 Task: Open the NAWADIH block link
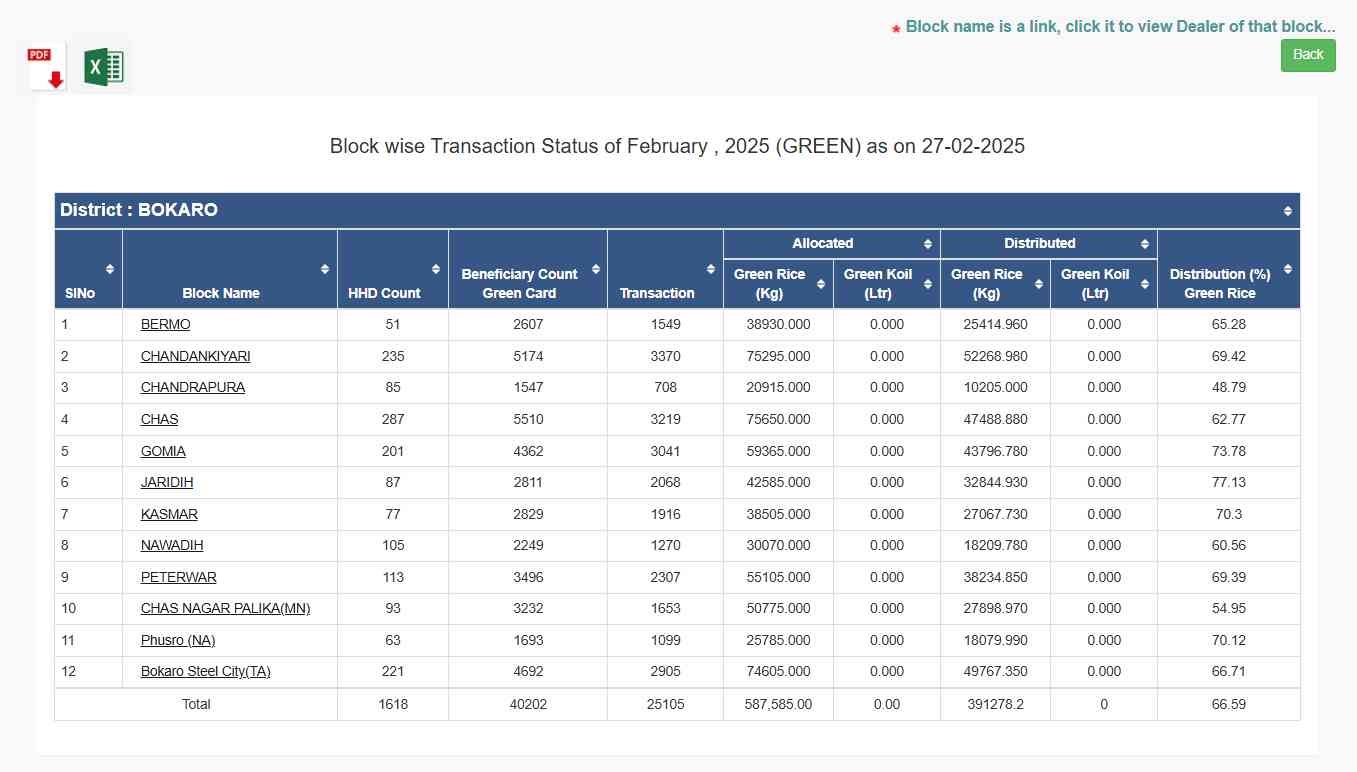172,545
